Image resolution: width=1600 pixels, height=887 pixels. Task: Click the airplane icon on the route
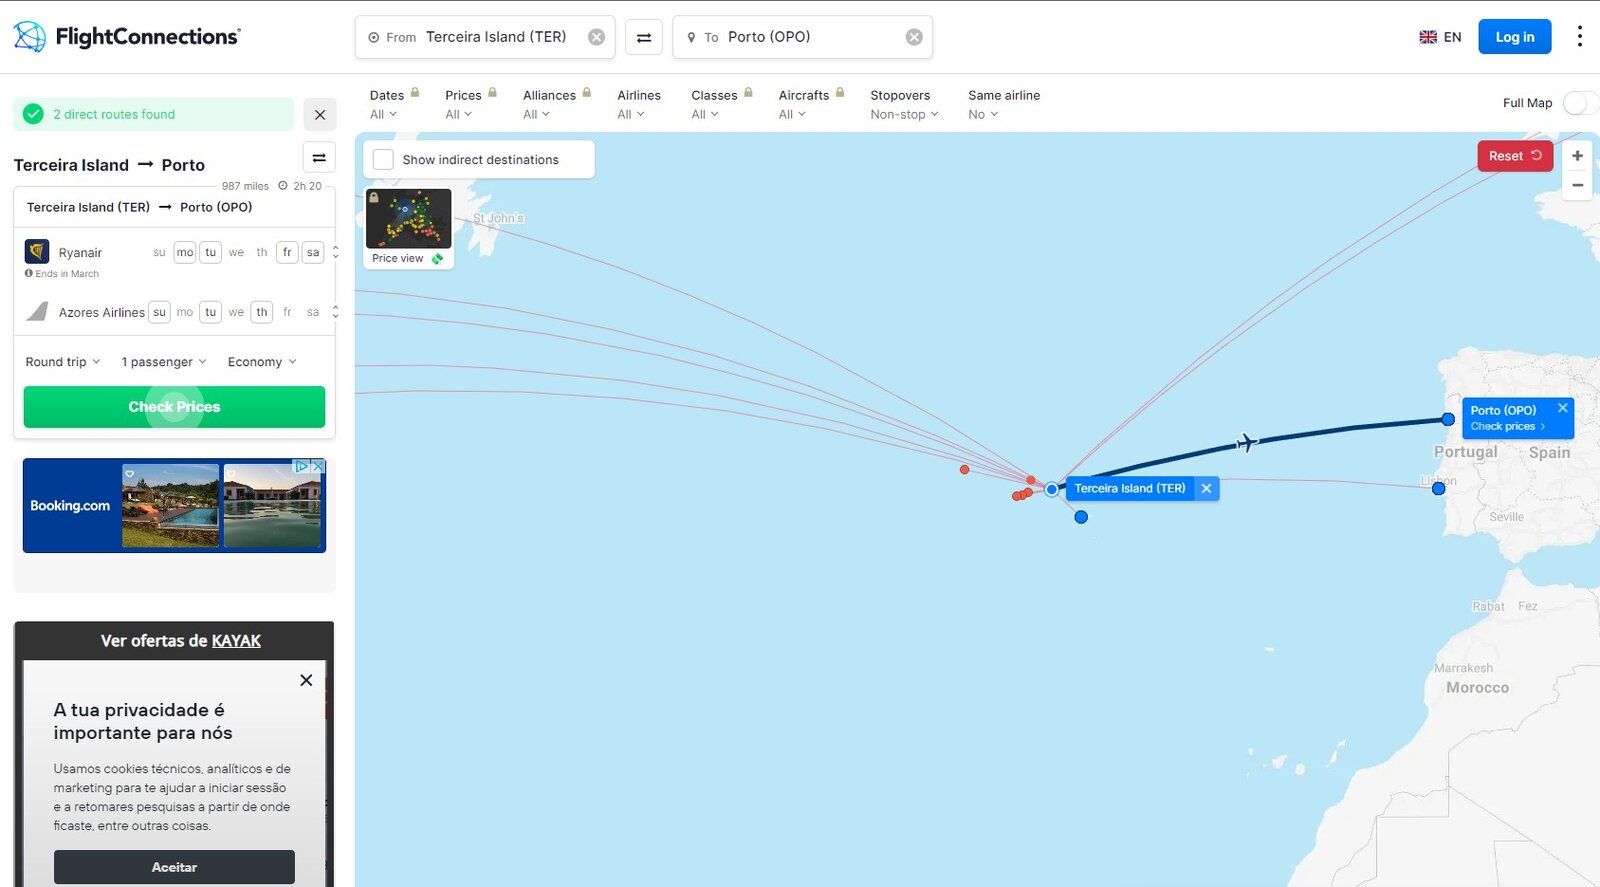1247,441
